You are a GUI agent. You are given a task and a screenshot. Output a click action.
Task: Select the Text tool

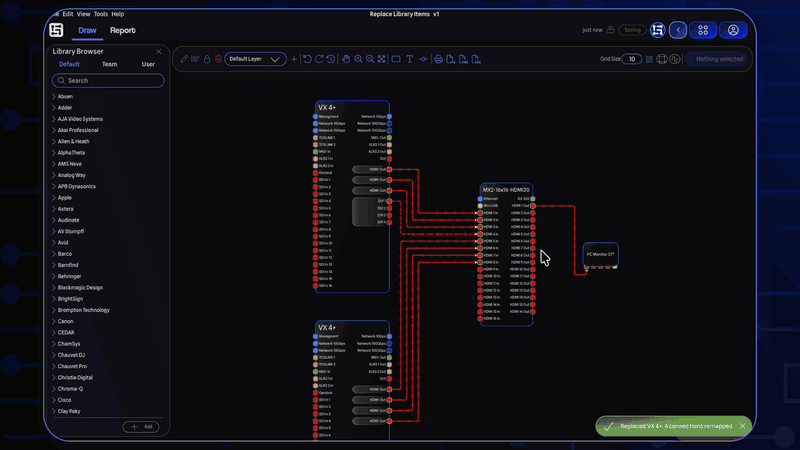[410, 59]
